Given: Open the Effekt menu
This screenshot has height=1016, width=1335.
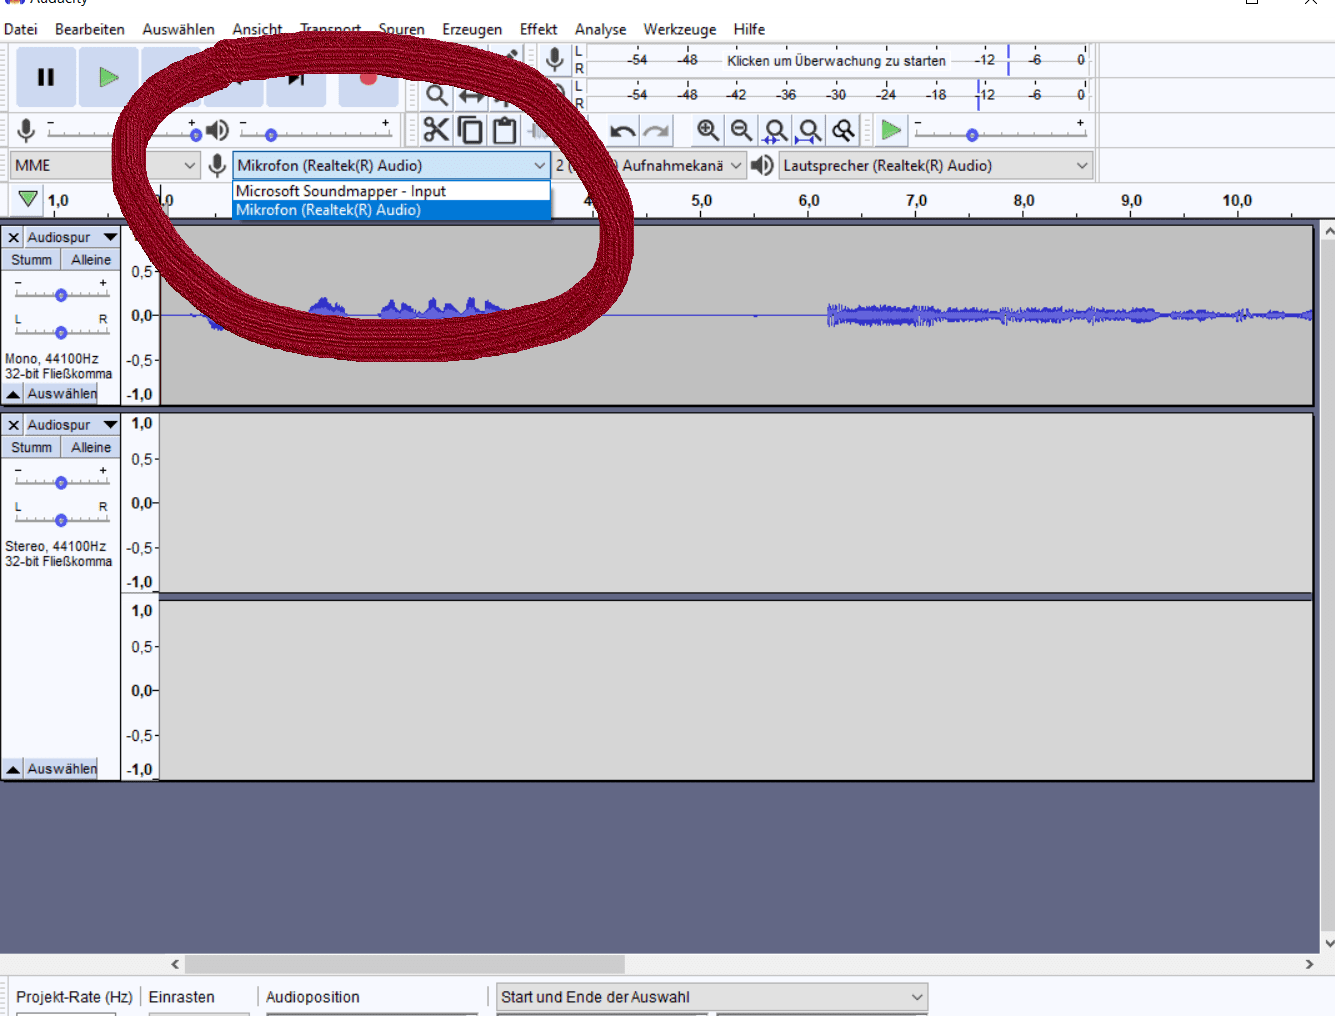Looking at the screenshot, I should pos(538,29).
